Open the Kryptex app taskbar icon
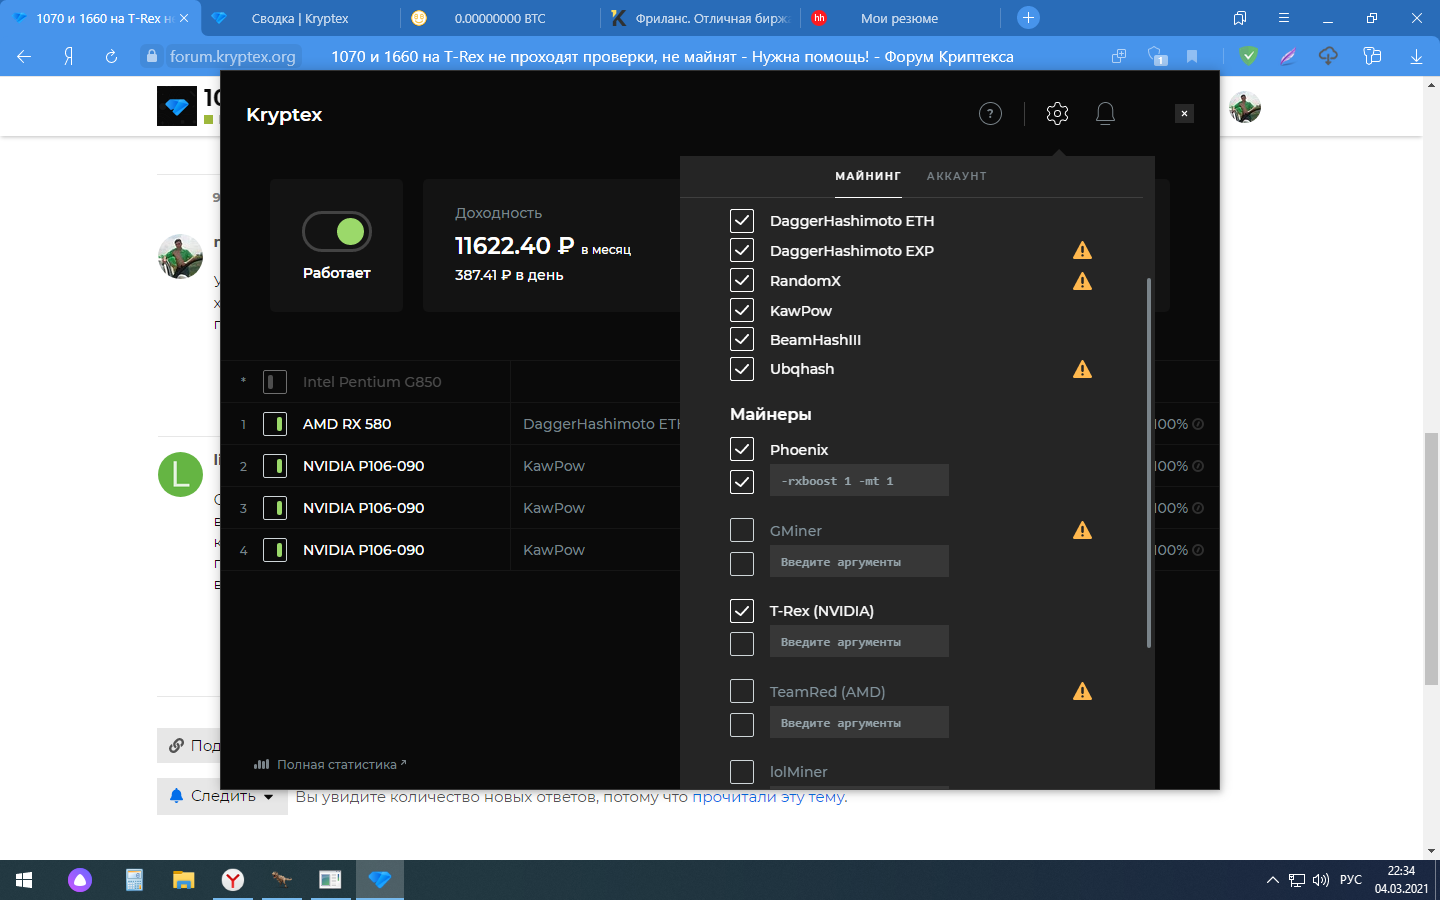1440x900 pixels. 379,880
